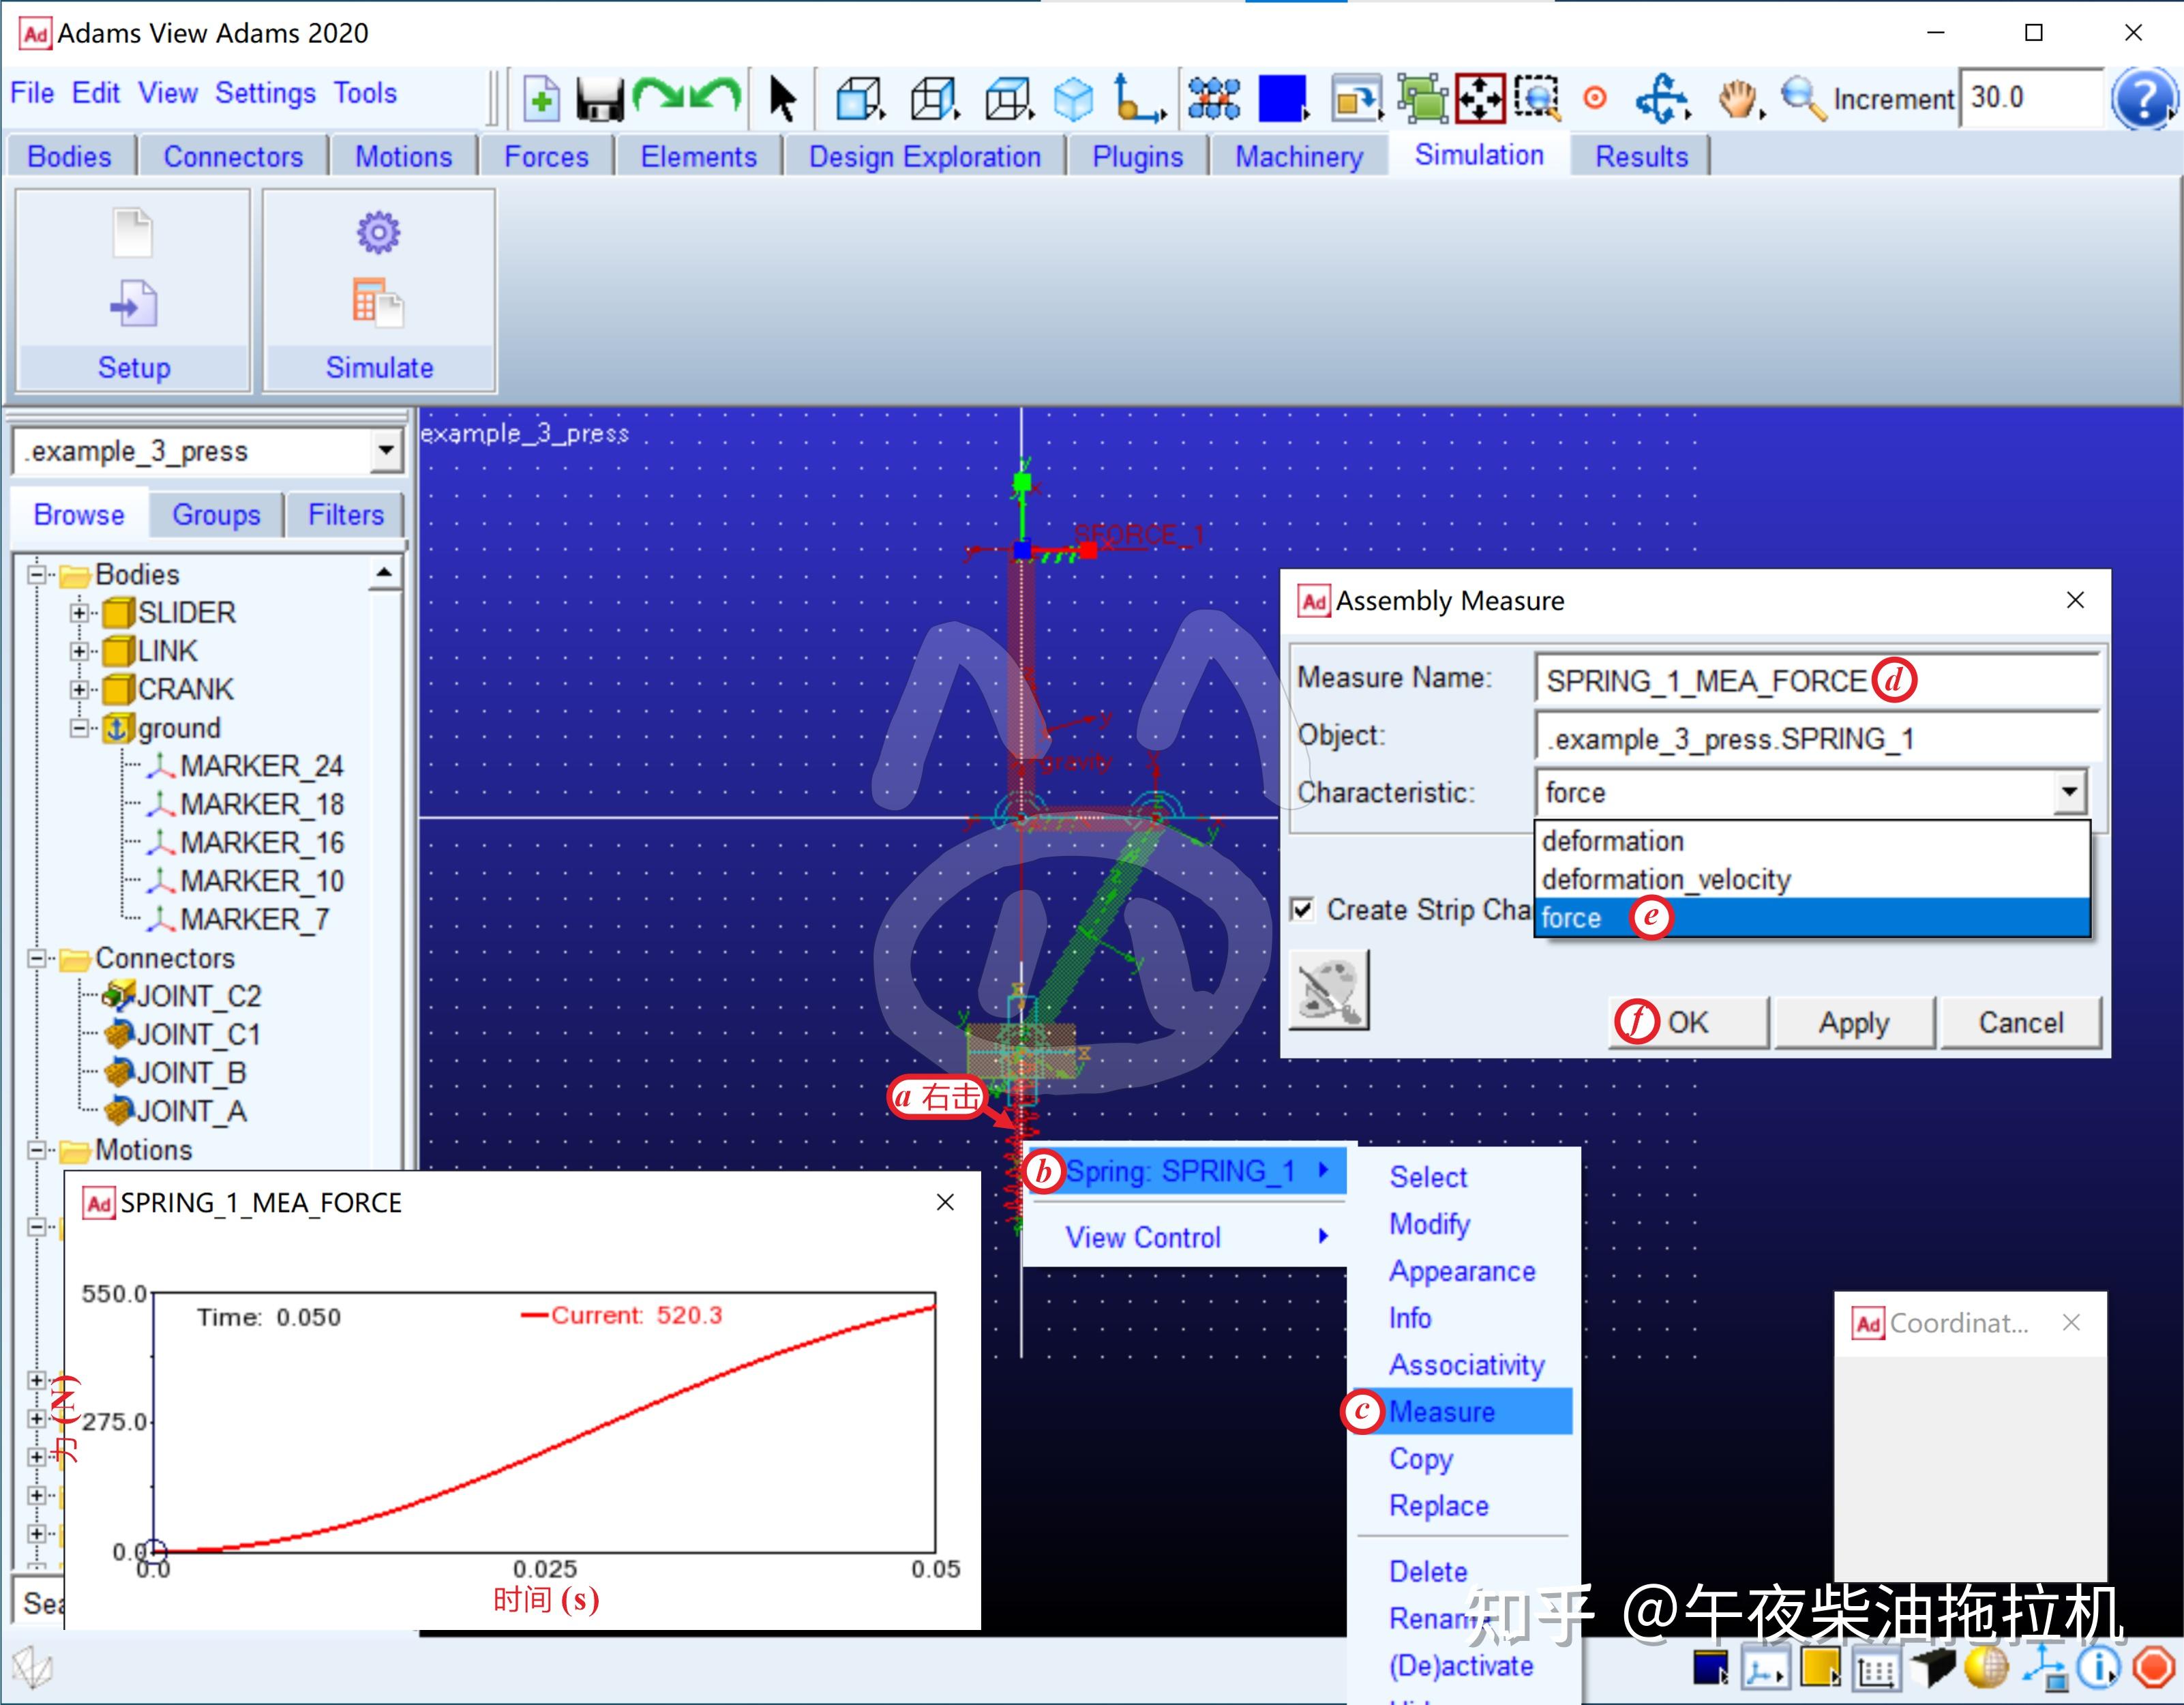Select JOINT_C2 in the tree
The width and height of the screenshot is (2184, 1705).
click(199, 997)
